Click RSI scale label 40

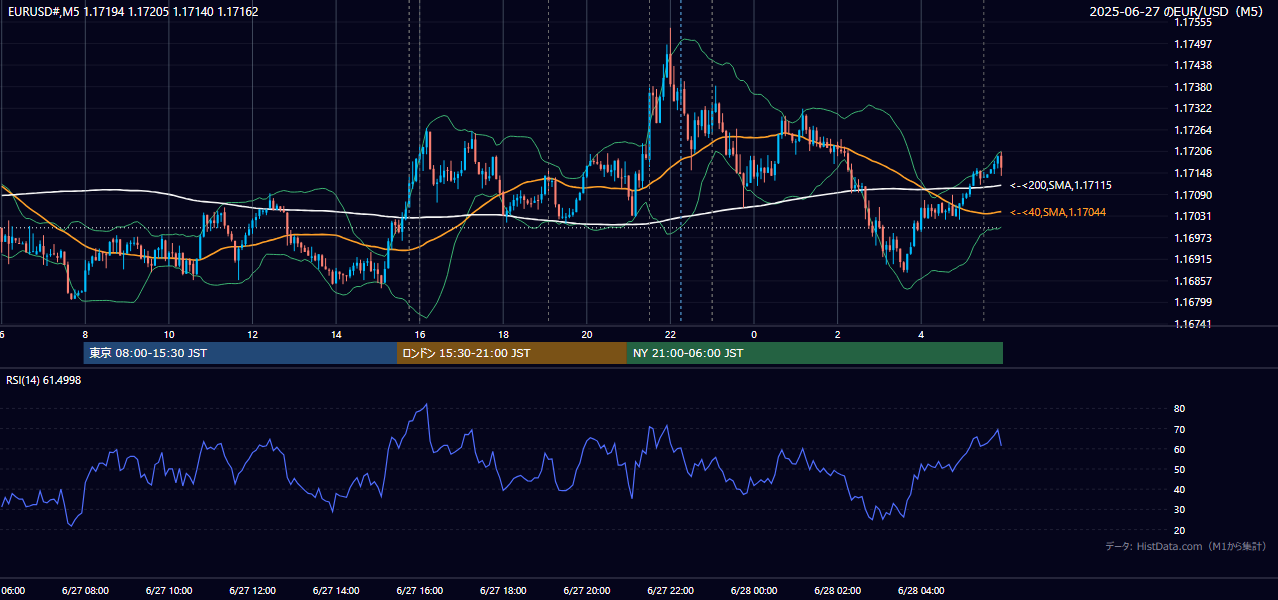[1179, 490]
